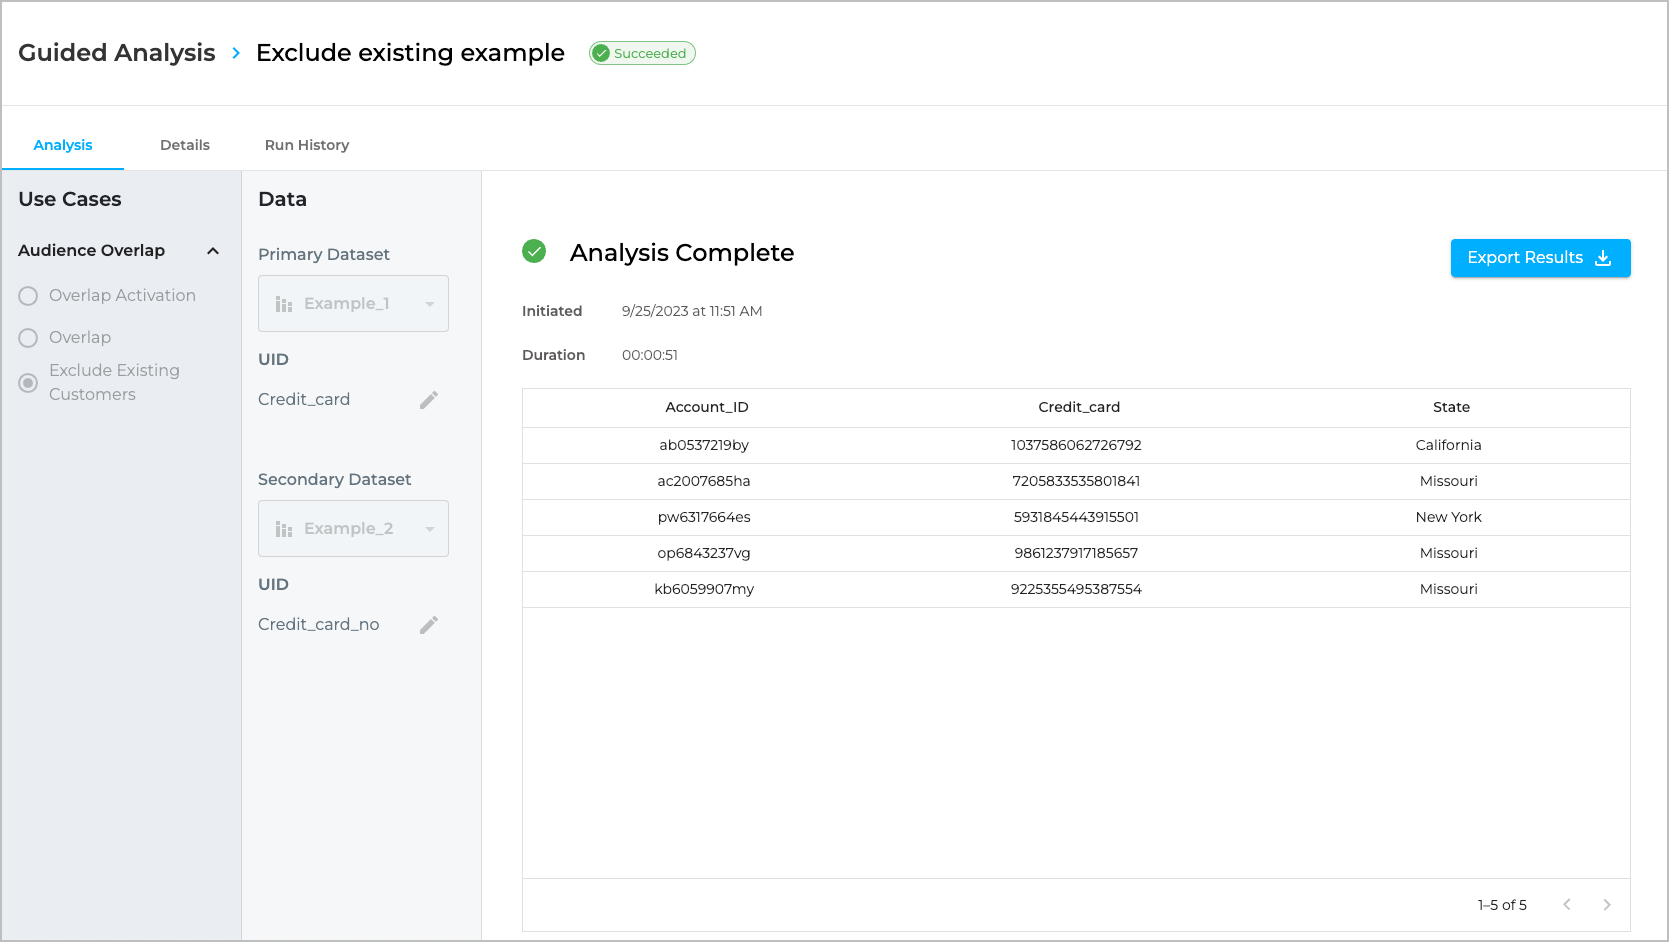Image resolution: width=1669 pixels, height=942 pixels.
Task: Switch to the Details tab
Action: [x=185, y=145]
